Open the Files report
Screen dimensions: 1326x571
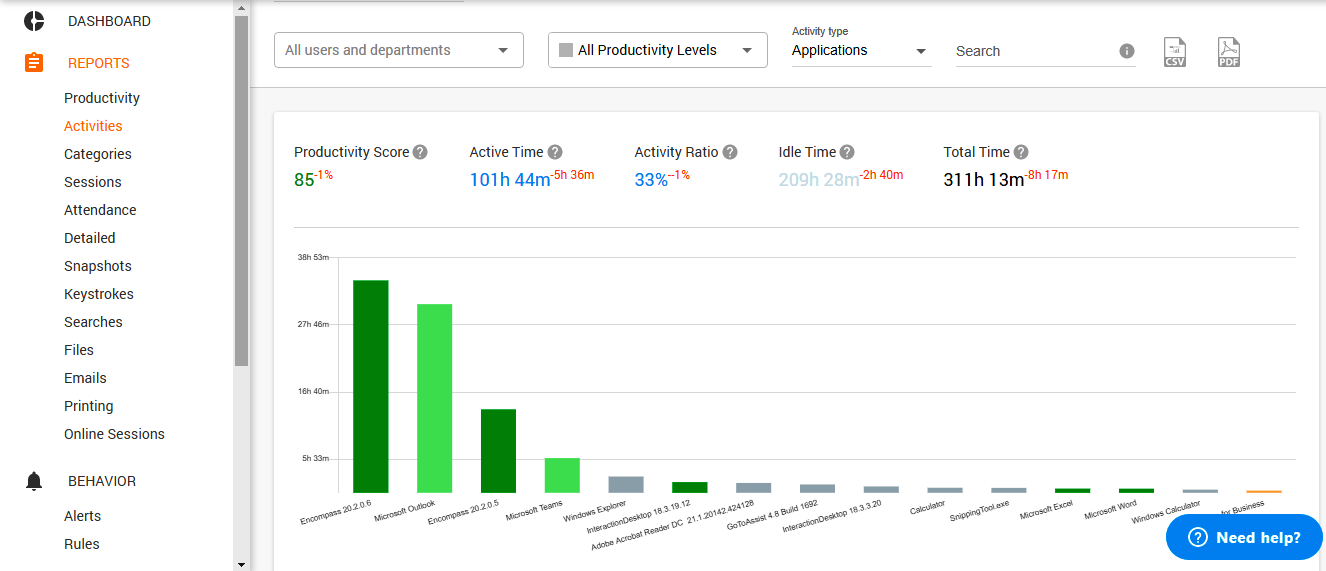pos(79,350)
